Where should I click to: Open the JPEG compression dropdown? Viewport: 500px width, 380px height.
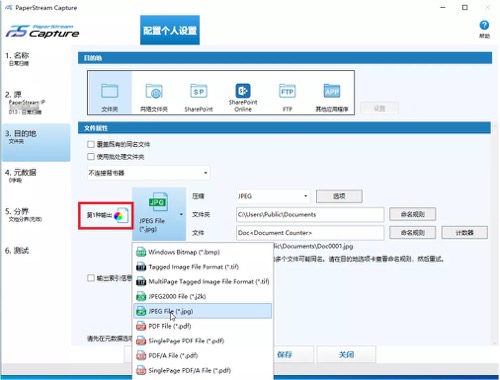(273, 196)
